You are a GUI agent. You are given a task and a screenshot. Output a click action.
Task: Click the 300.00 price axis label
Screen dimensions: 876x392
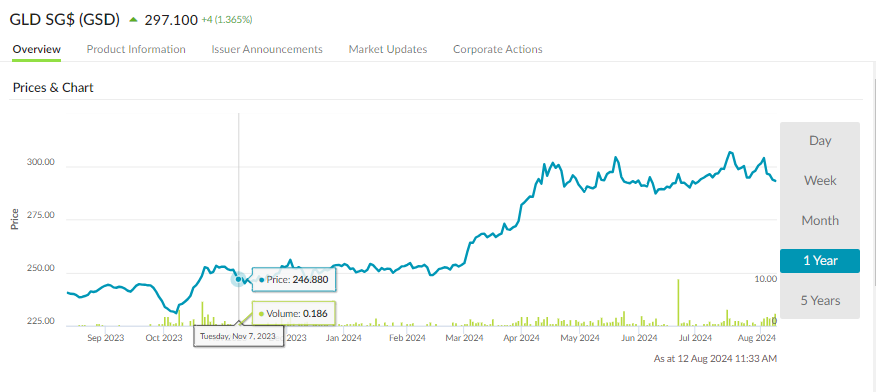[x=40, y=162]
